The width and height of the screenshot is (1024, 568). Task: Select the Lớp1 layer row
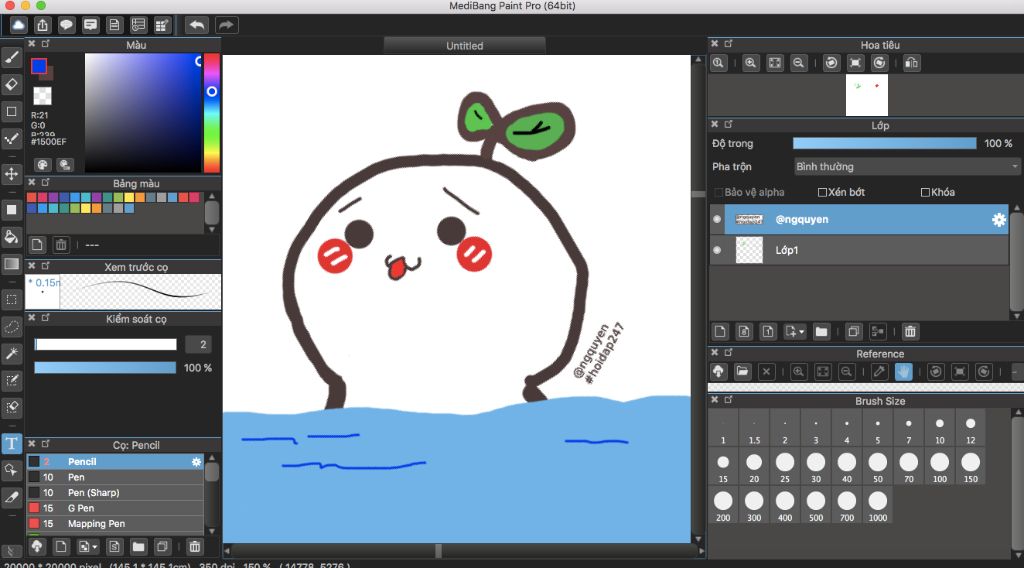859,250
